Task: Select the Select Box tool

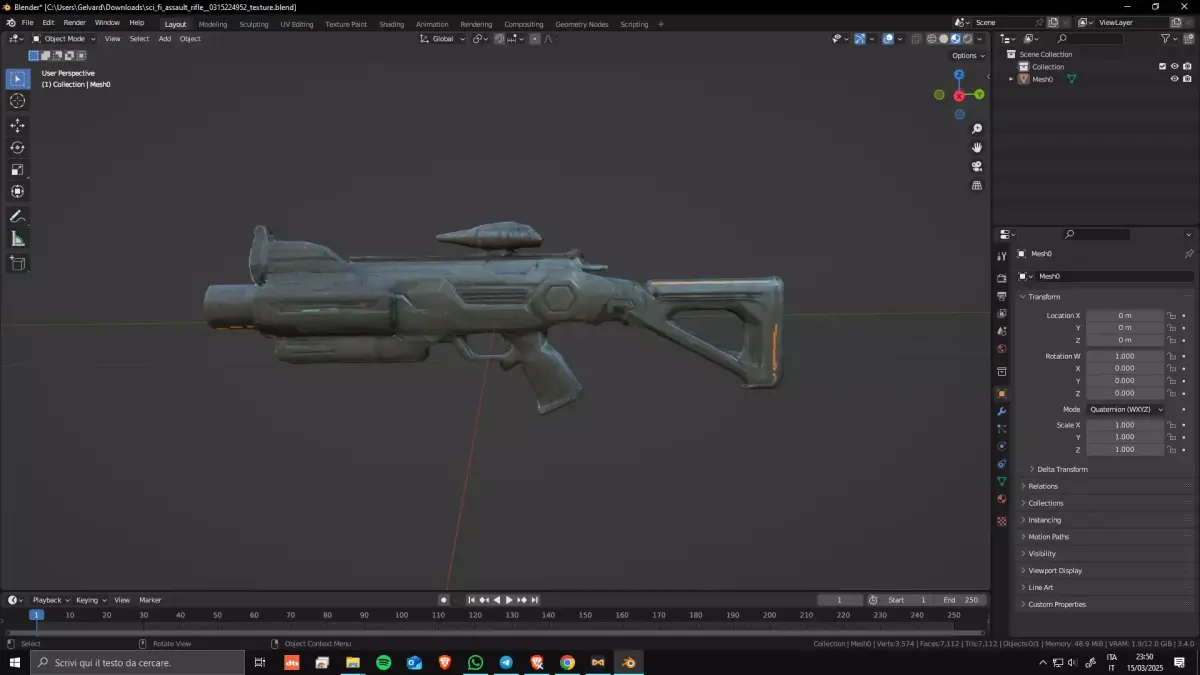Action: (17, 79)
